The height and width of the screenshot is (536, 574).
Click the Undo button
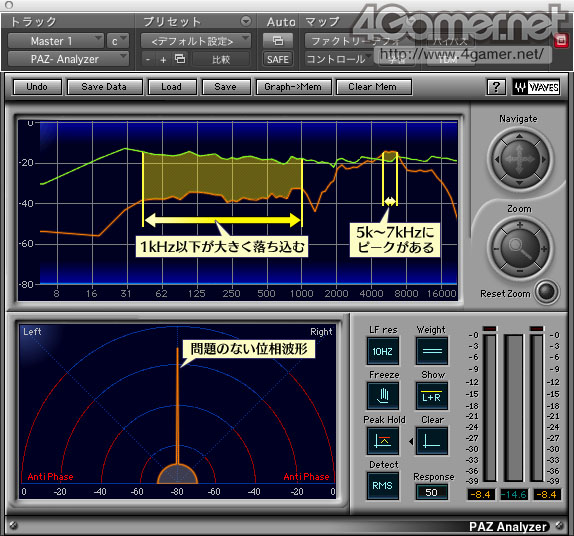point(37,87)
